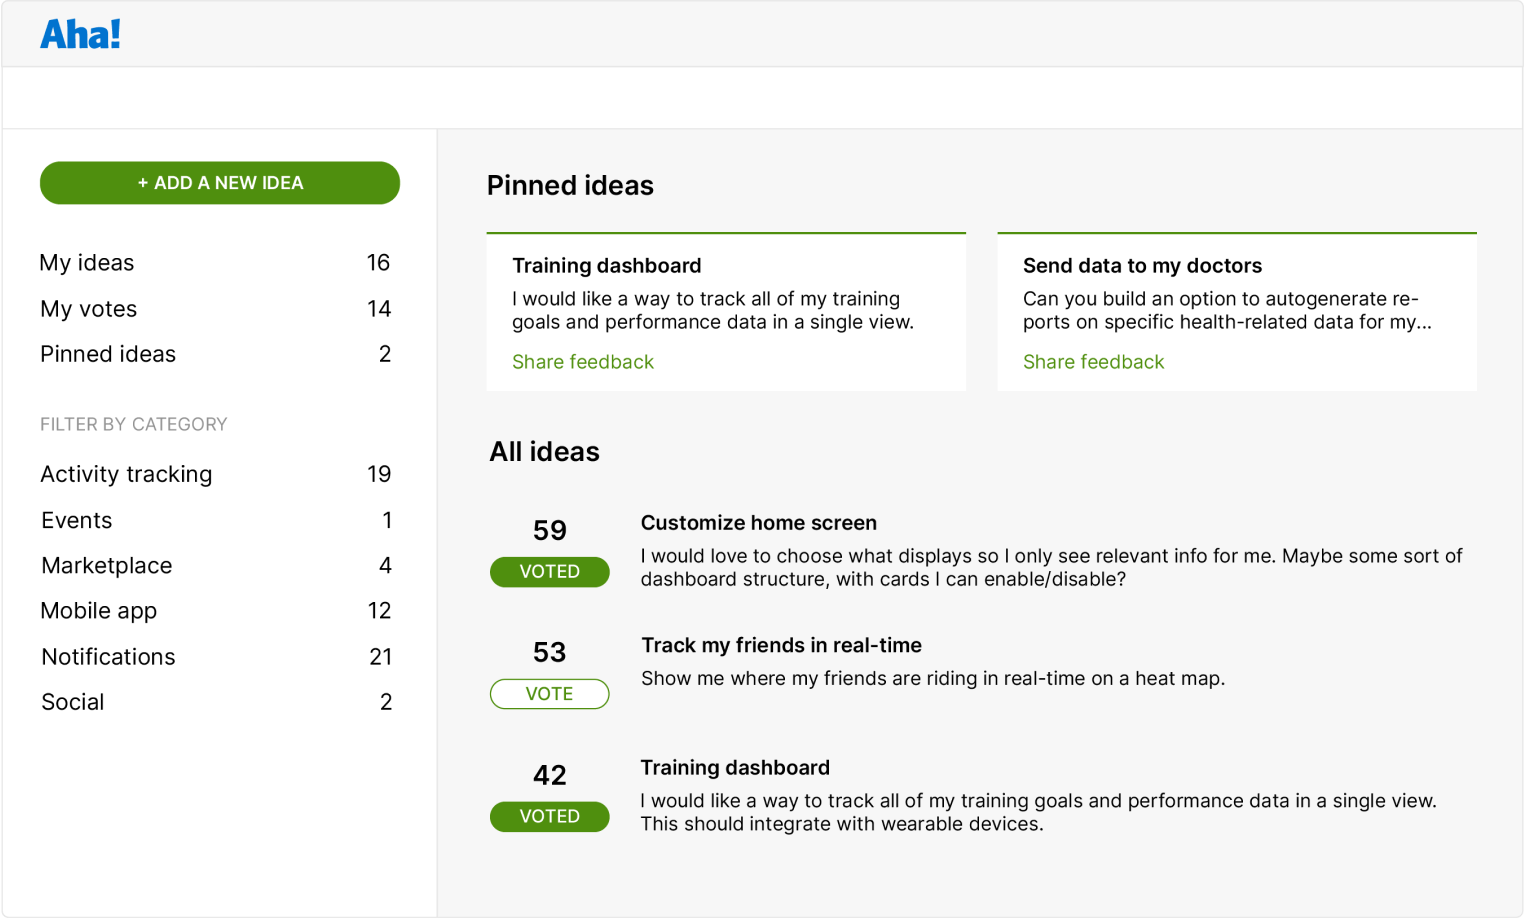Filter ideas by Events category
Screen dimensions: 1524x918
pos(74,519)
